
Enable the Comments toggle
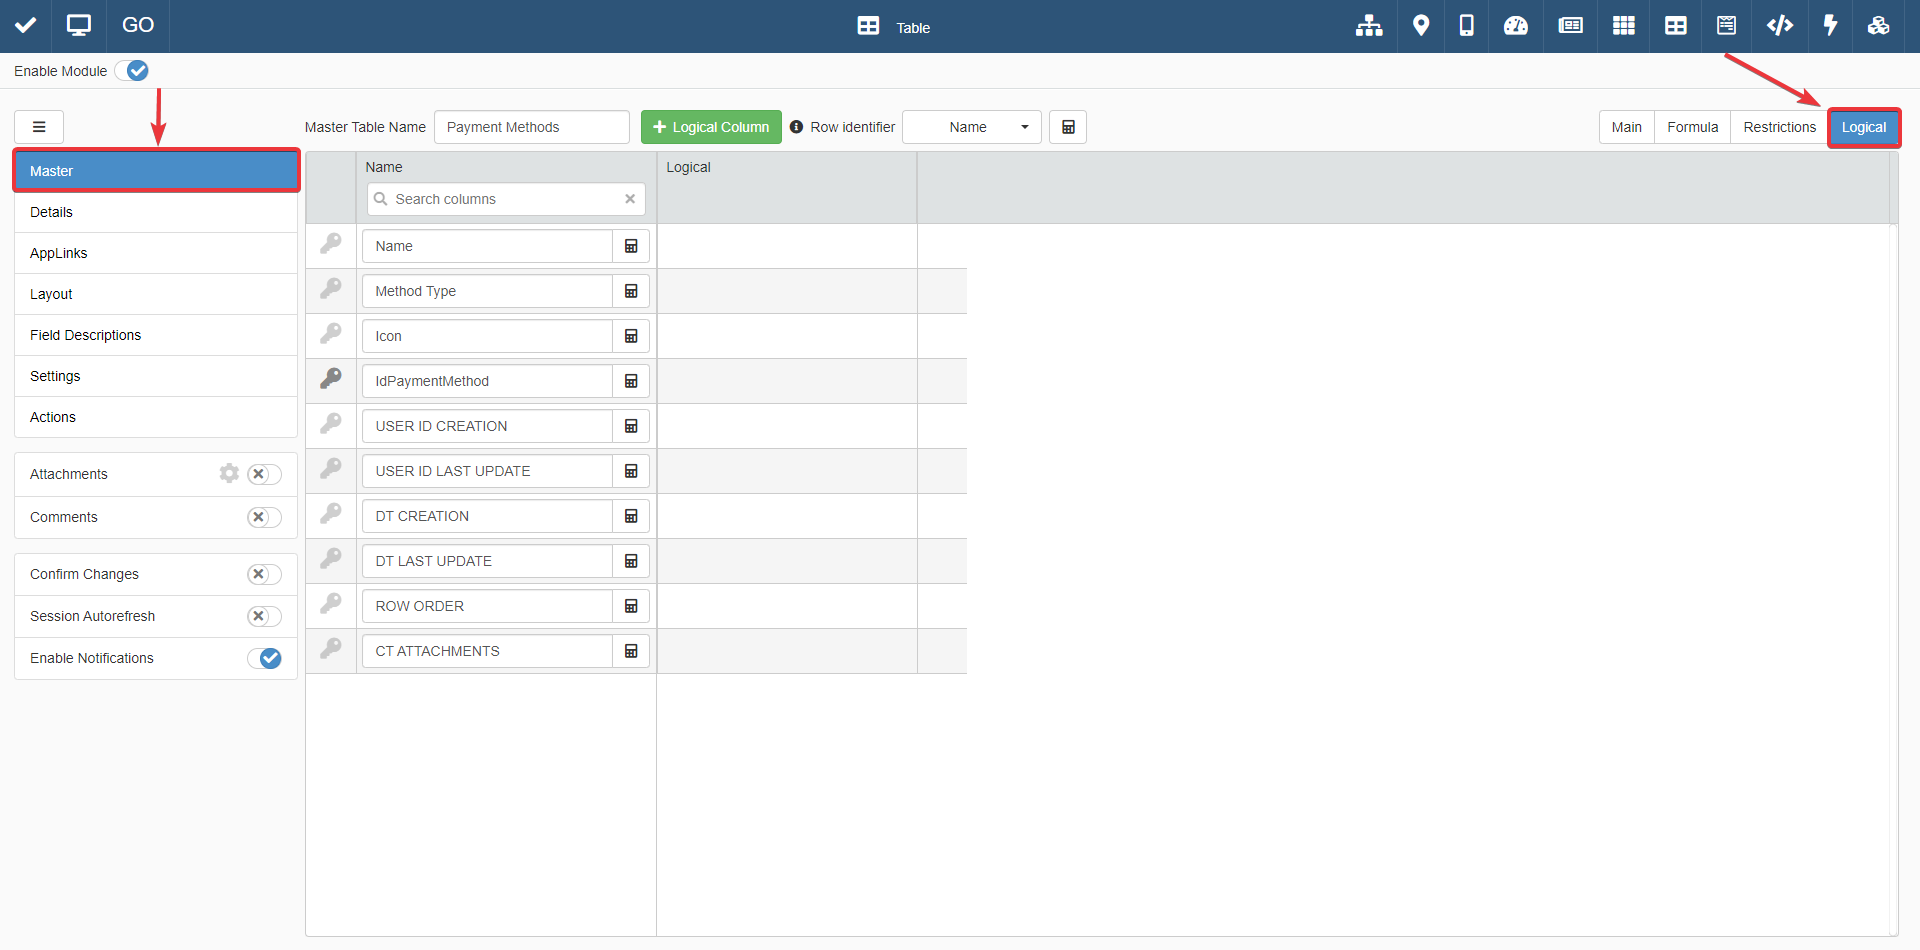(x=264, y=517)
